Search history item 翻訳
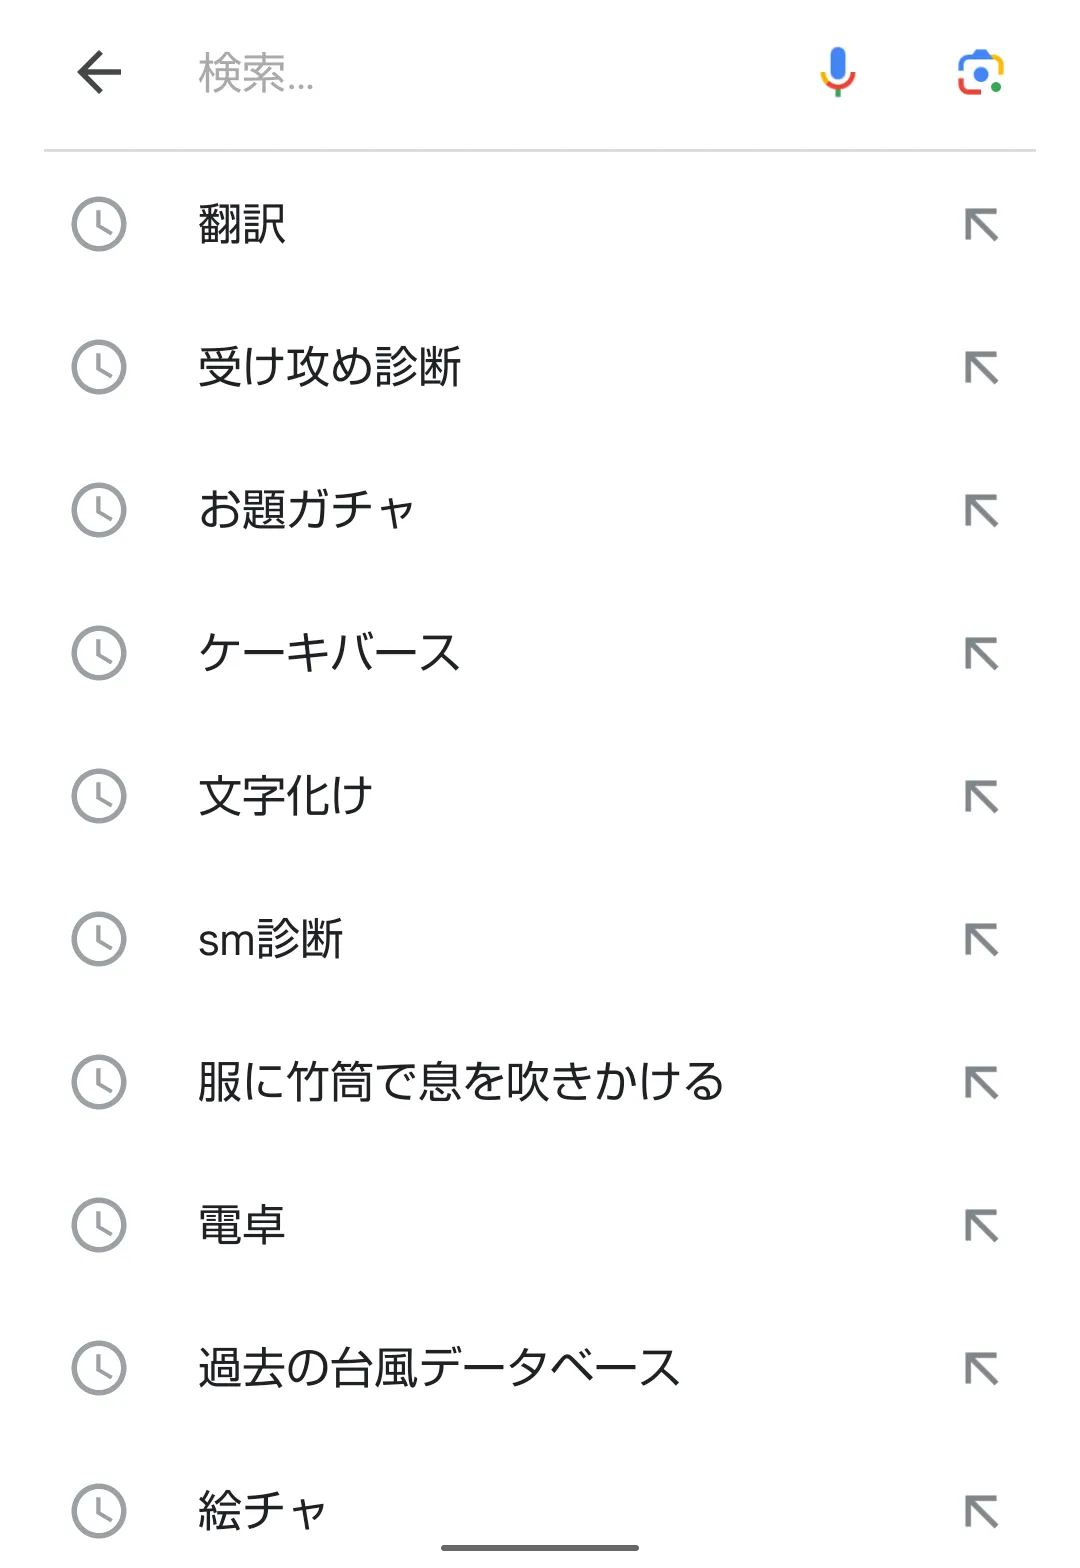1080x1568 pixels. 242,225
